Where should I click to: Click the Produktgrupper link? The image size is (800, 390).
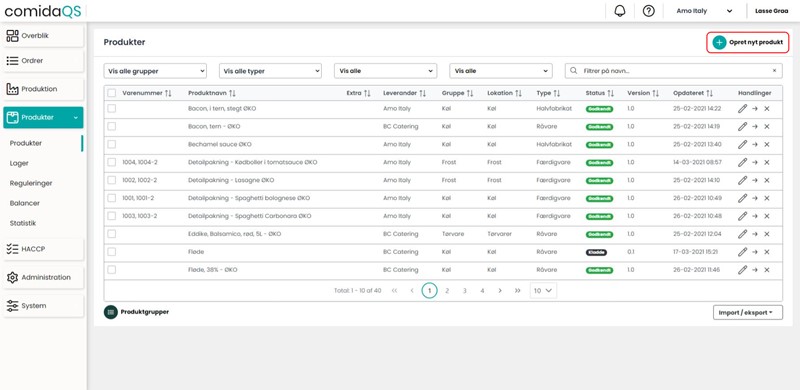[144, 312]
